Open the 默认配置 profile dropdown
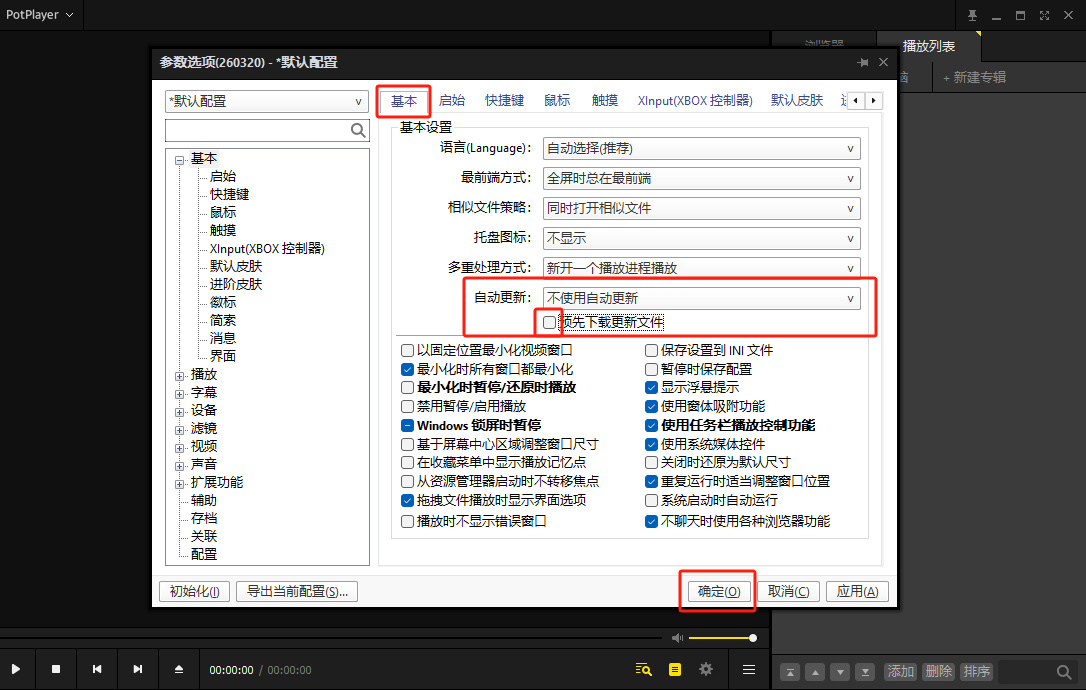Screen dimensions: 1086x690 [x=267, y=101]
